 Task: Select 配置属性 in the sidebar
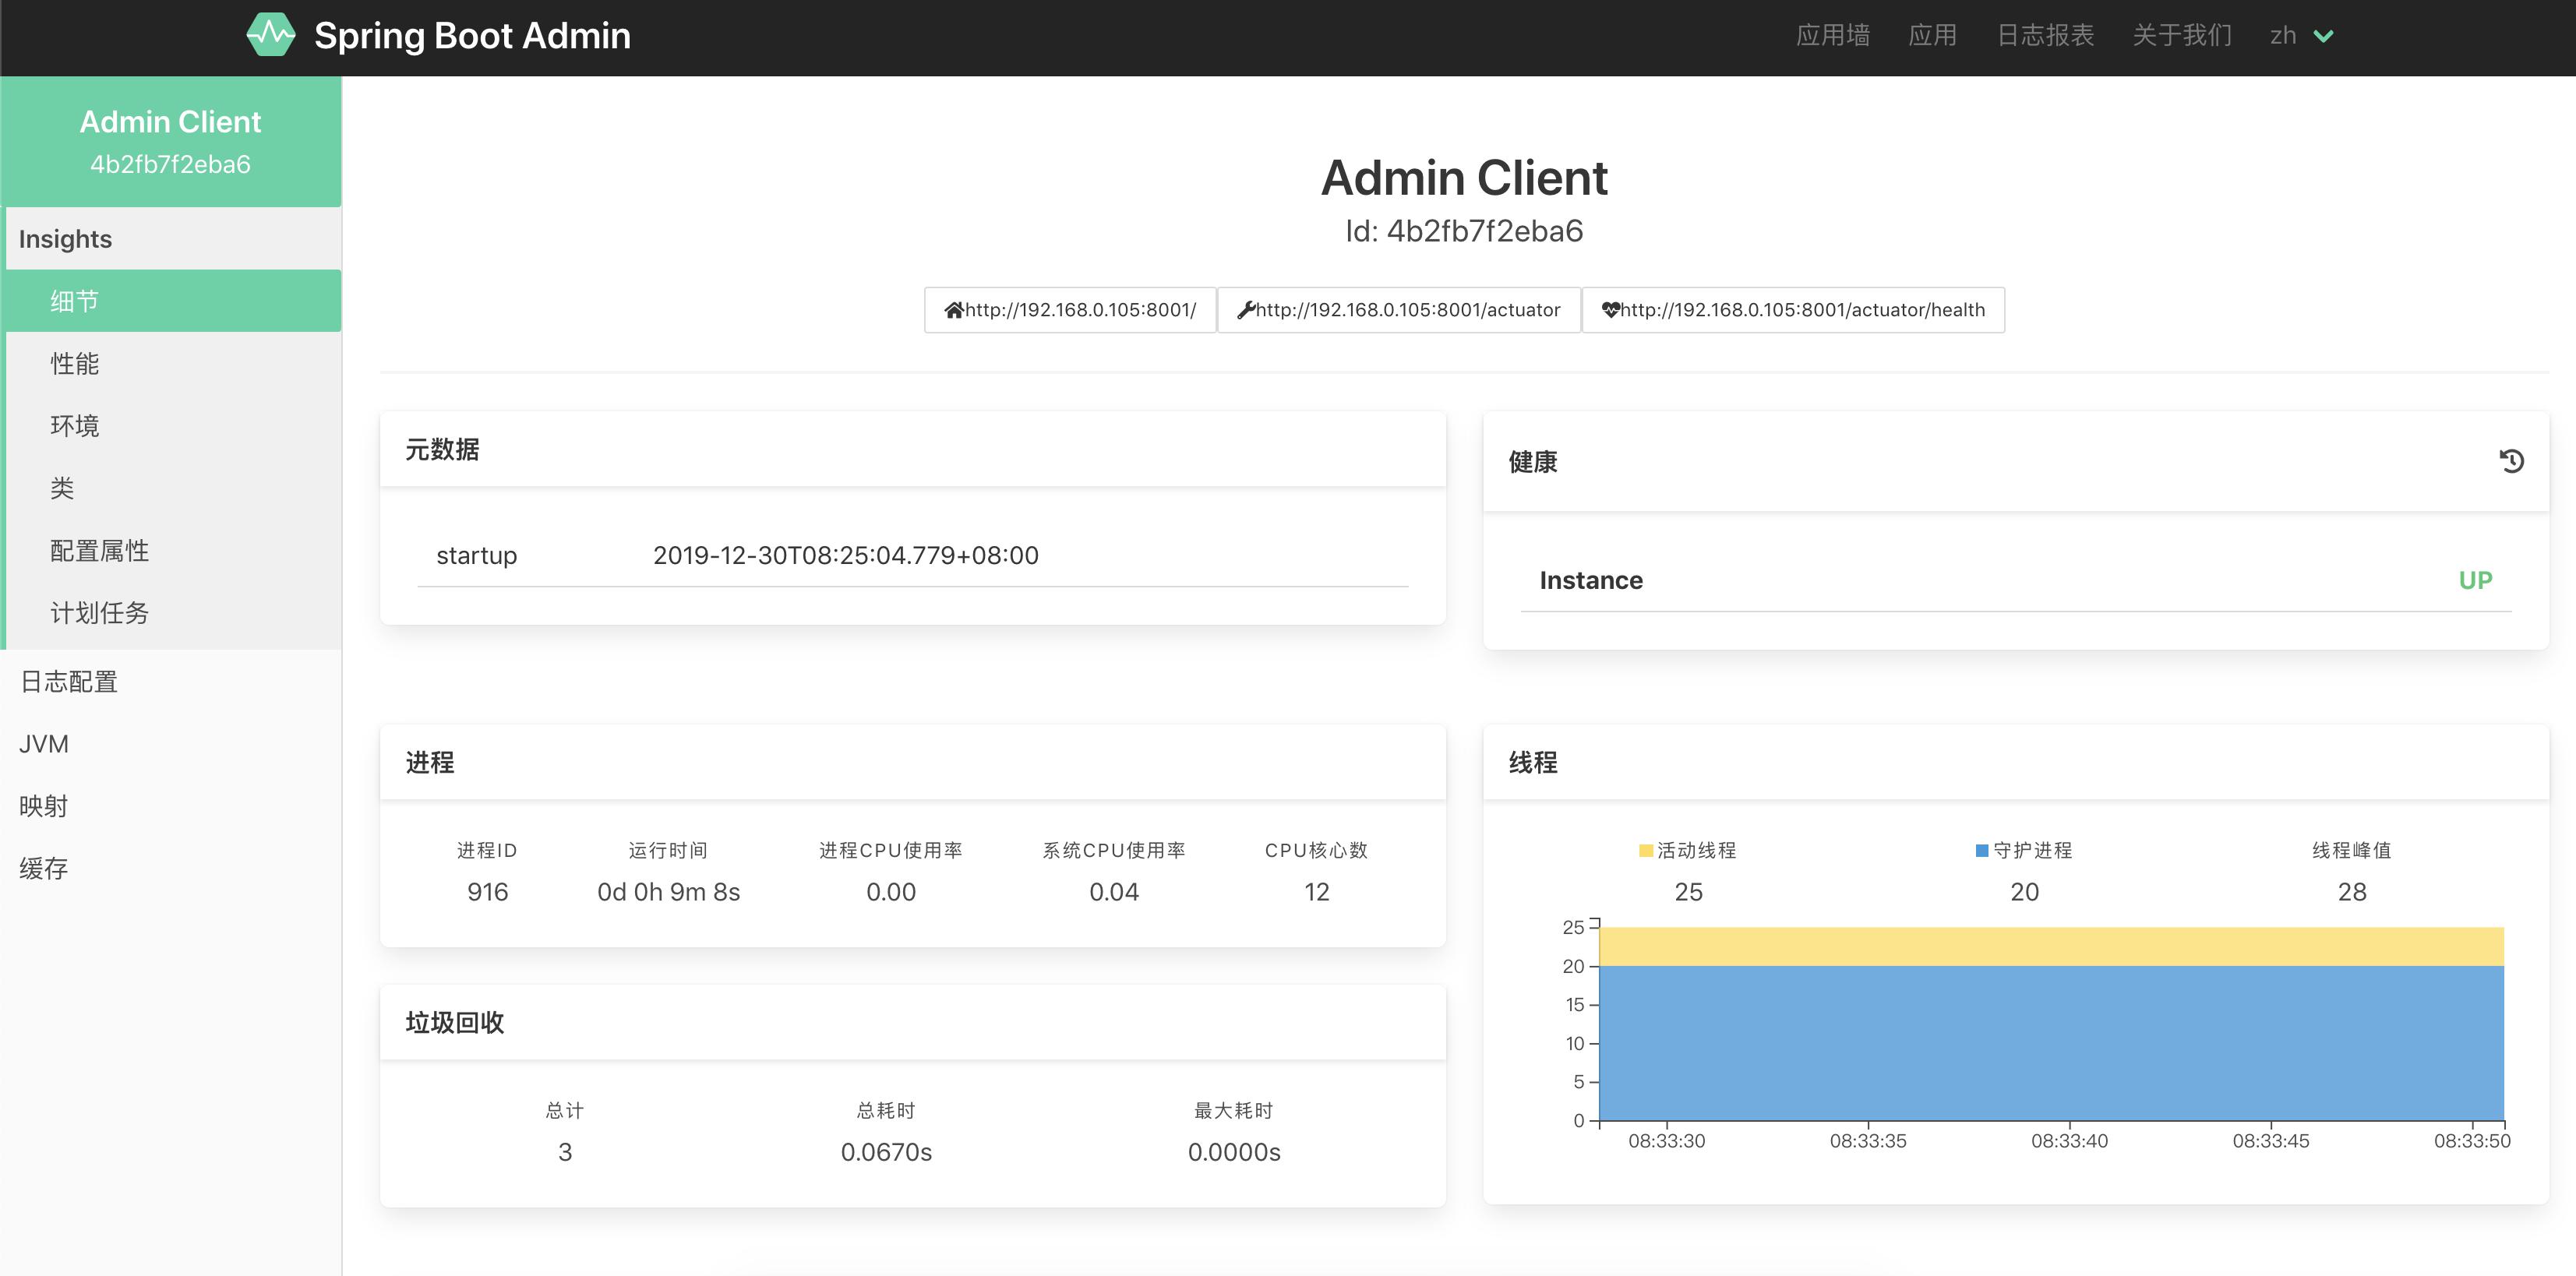point(100,551)
